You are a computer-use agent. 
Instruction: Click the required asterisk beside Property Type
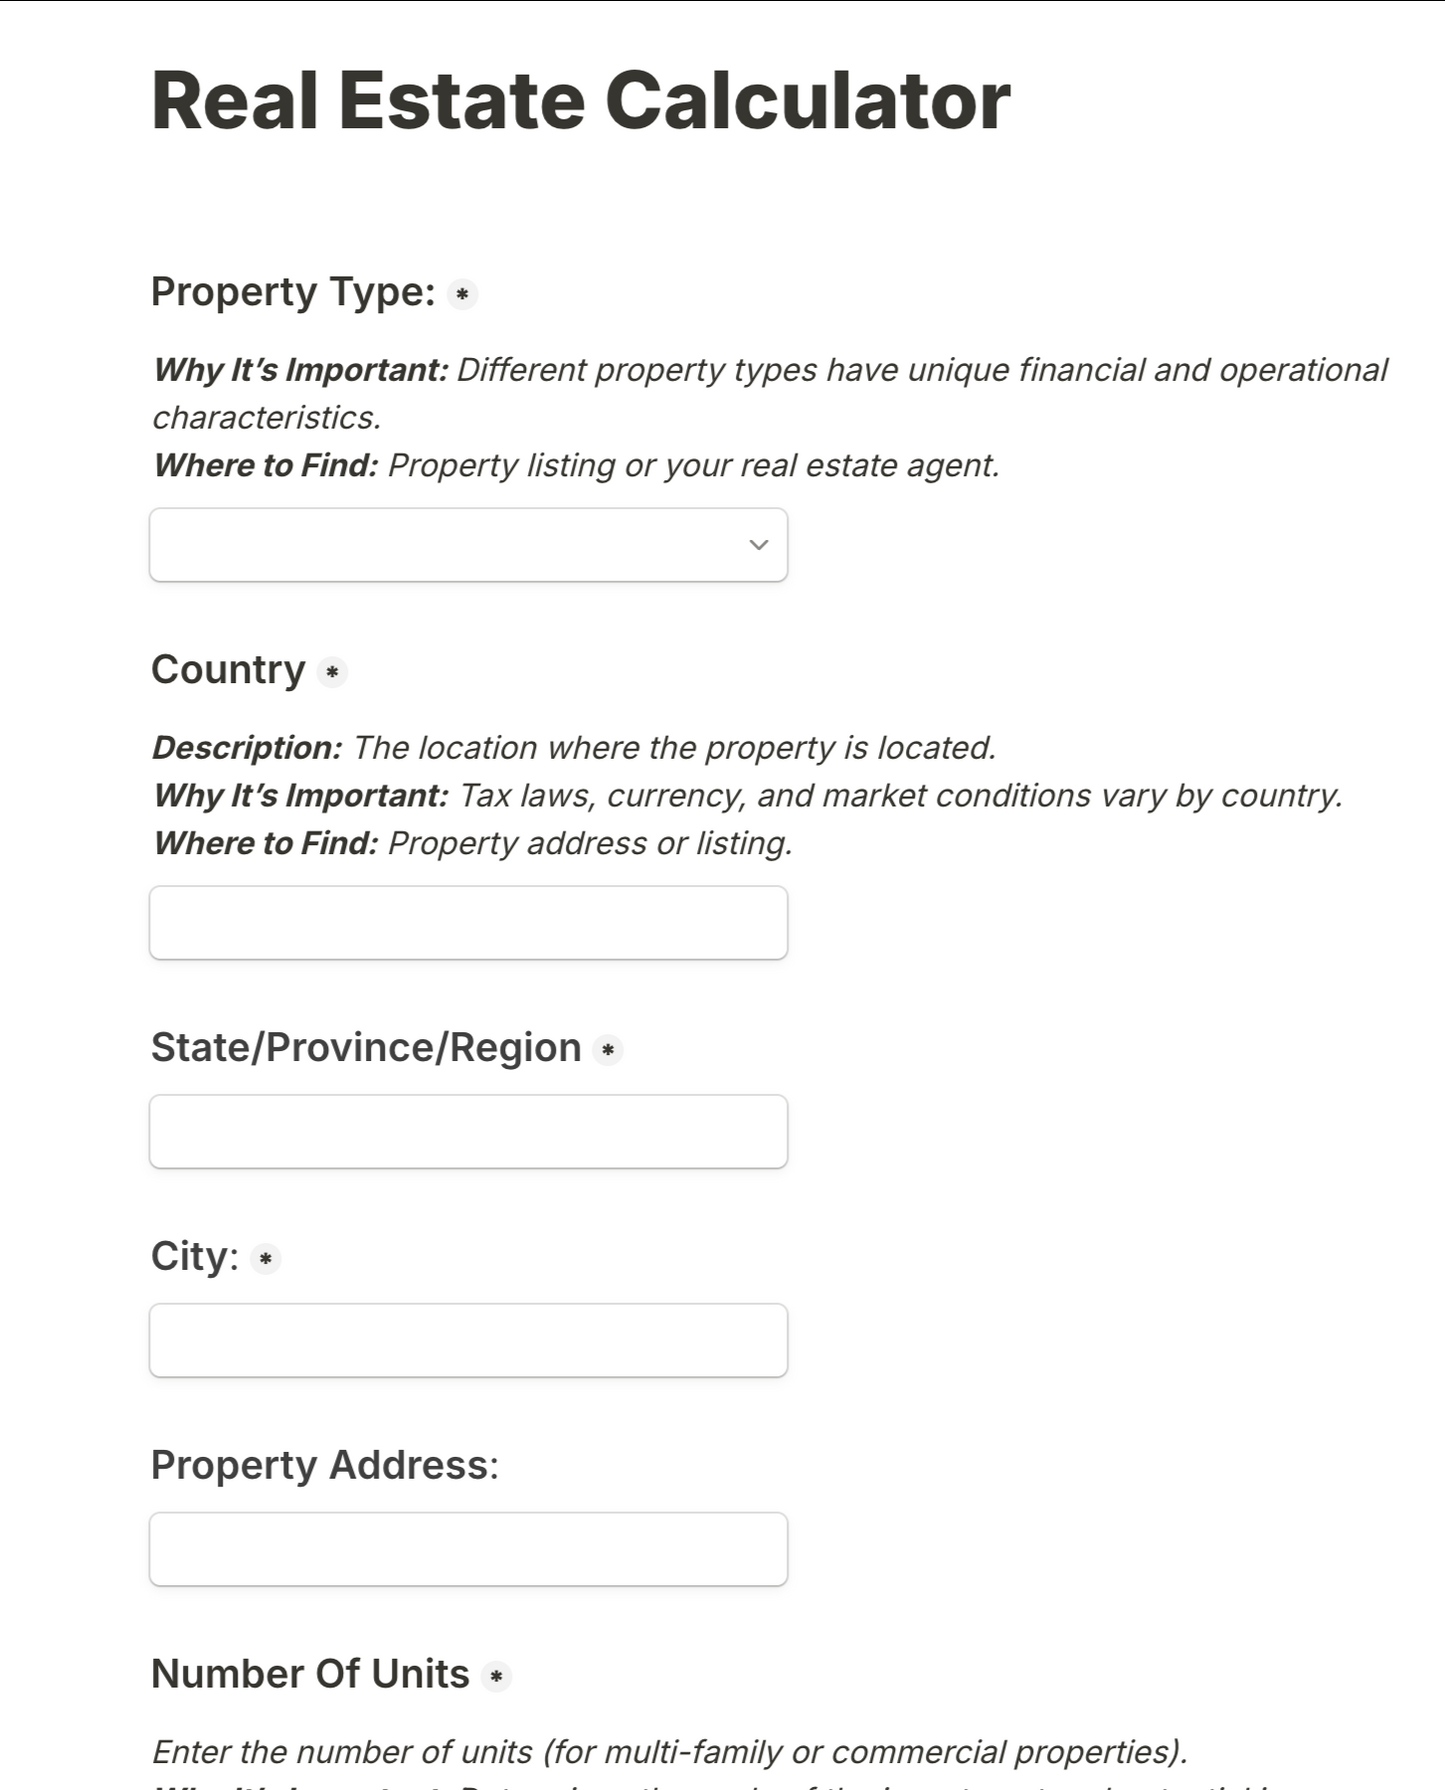click(462, 294)
